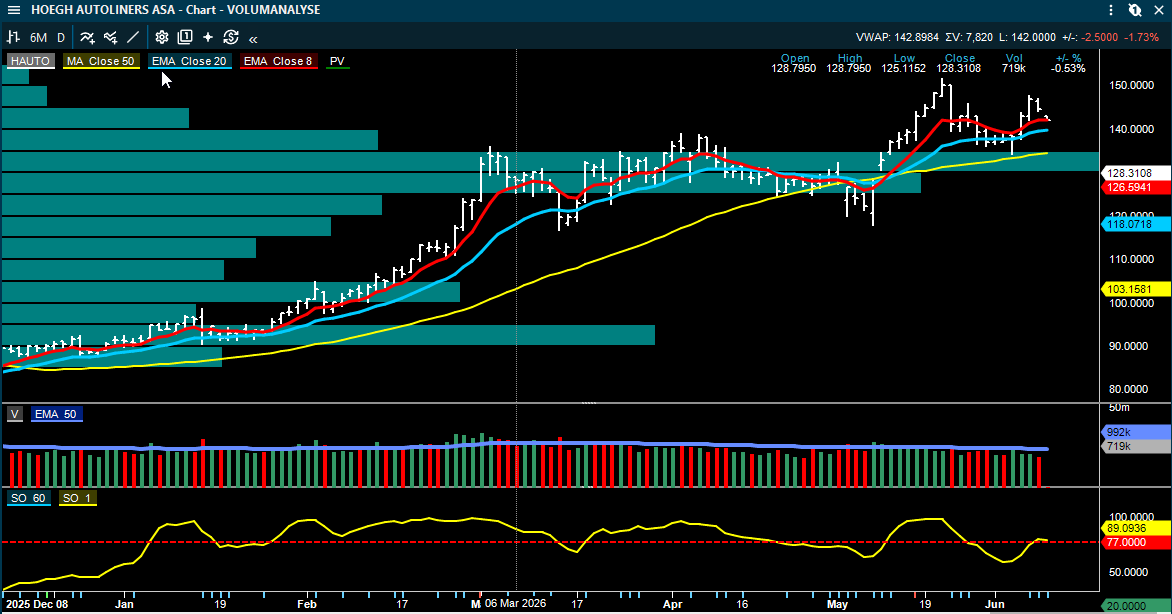1172x614 pixels.
Task: Change the 6M time range
Action: tap(38, 37)
